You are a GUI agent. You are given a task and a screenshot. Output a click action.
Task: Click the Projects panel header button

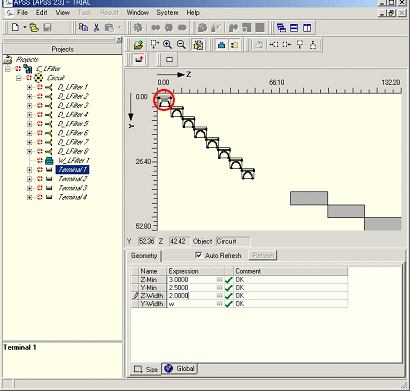click(x=63, y=49)
